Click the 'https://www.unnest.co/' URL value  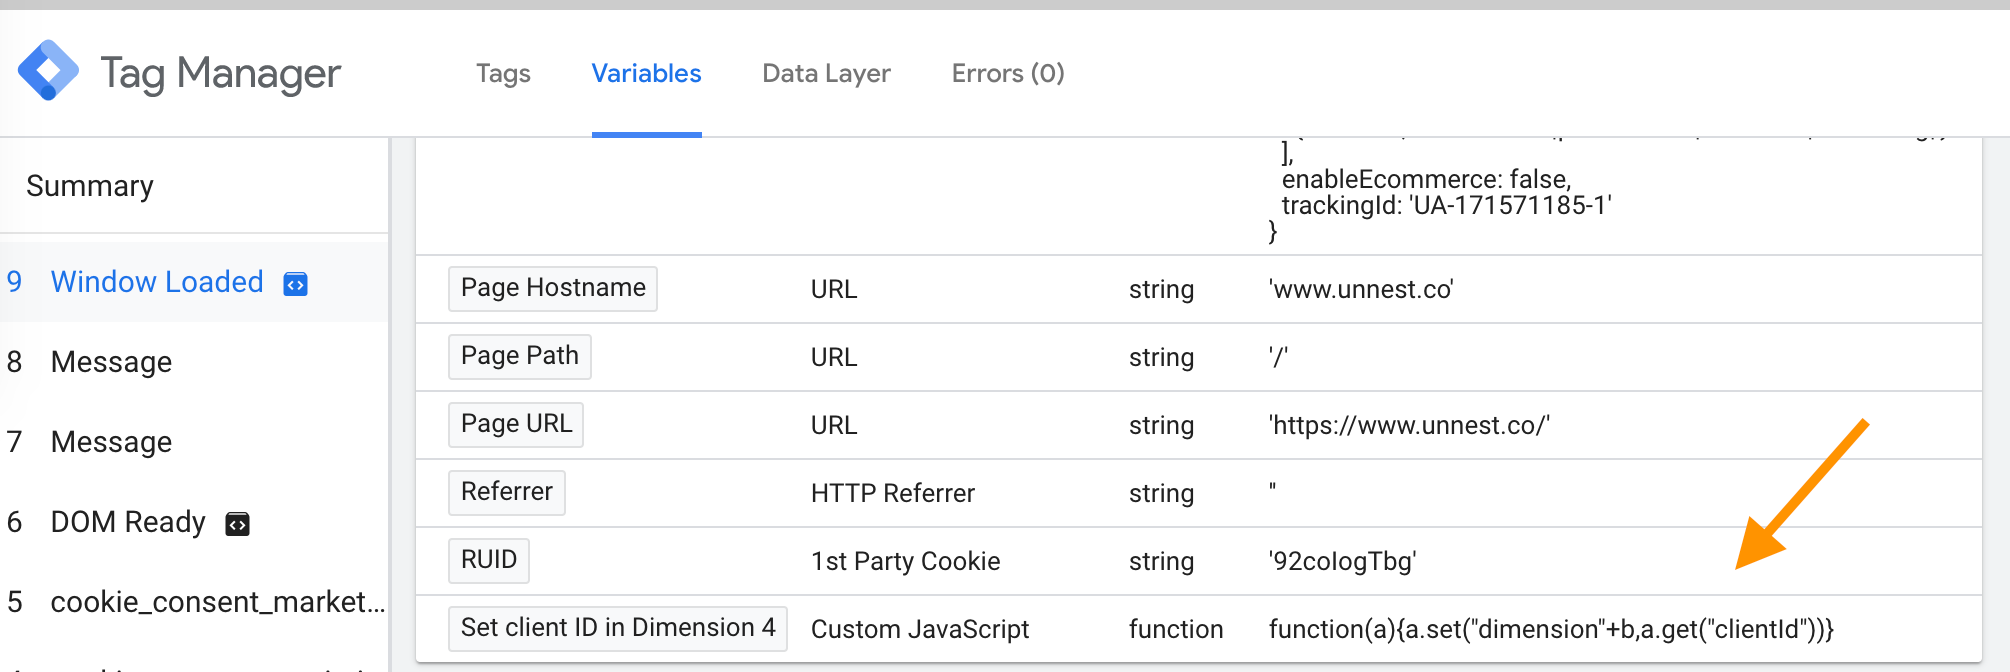point(1409,425)
